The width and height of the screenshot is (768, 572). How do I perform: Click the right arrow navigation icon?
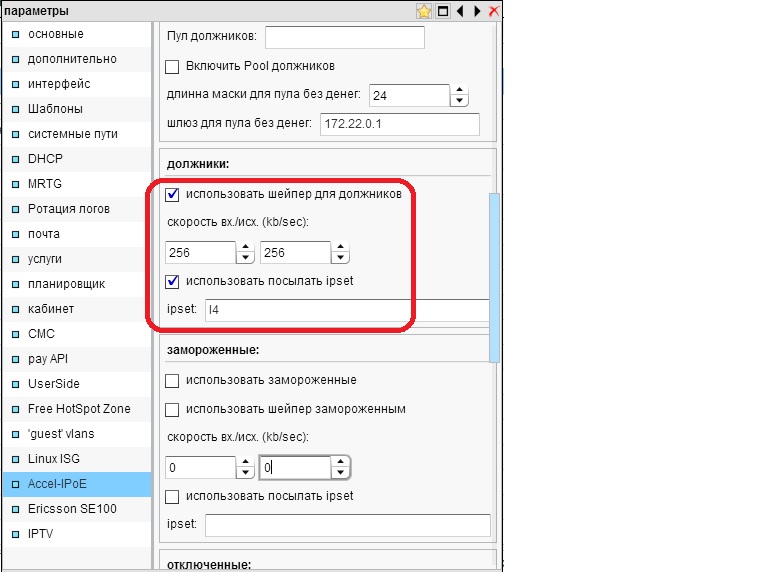476,11
